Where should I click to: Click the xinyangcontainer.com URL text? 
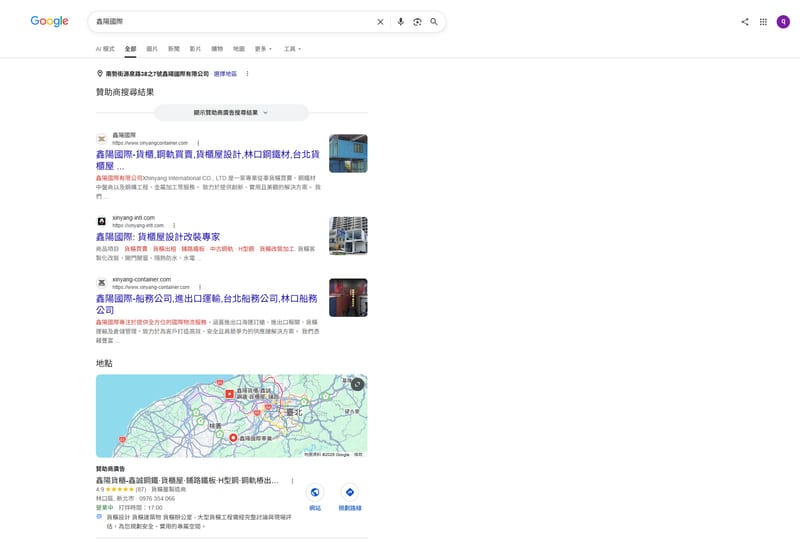150,143
